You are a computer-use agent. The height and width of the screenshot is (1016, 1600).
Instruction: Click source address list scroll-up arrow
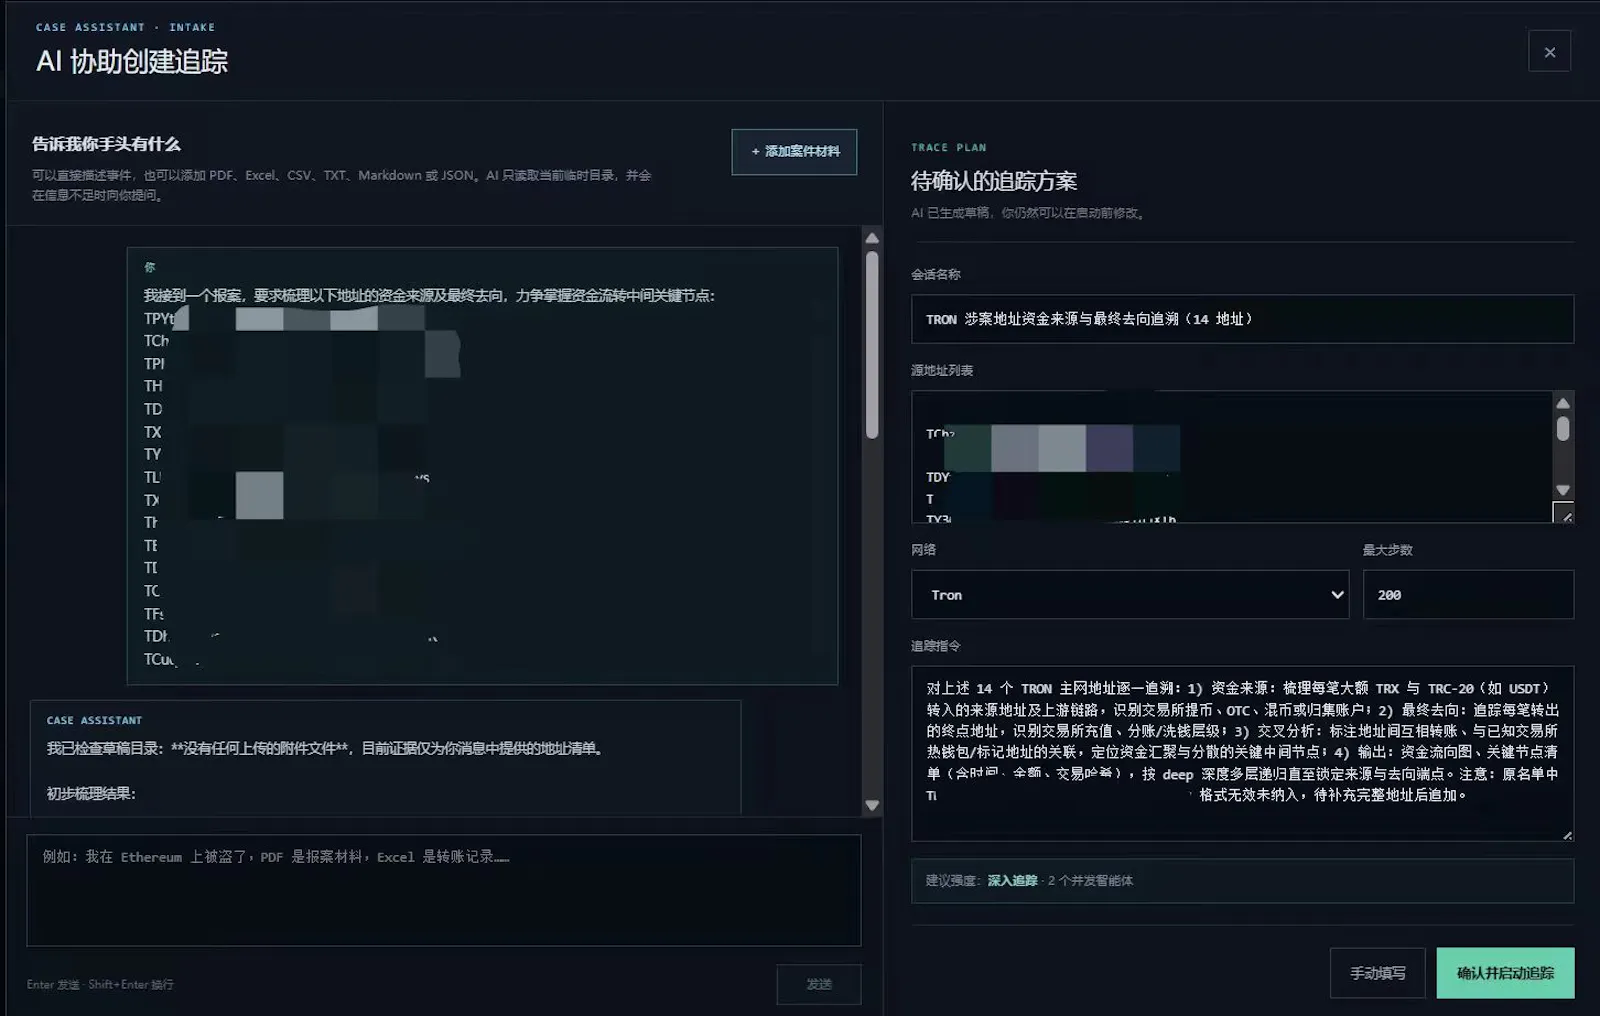pyautogui.click(x=1563, y=402)
